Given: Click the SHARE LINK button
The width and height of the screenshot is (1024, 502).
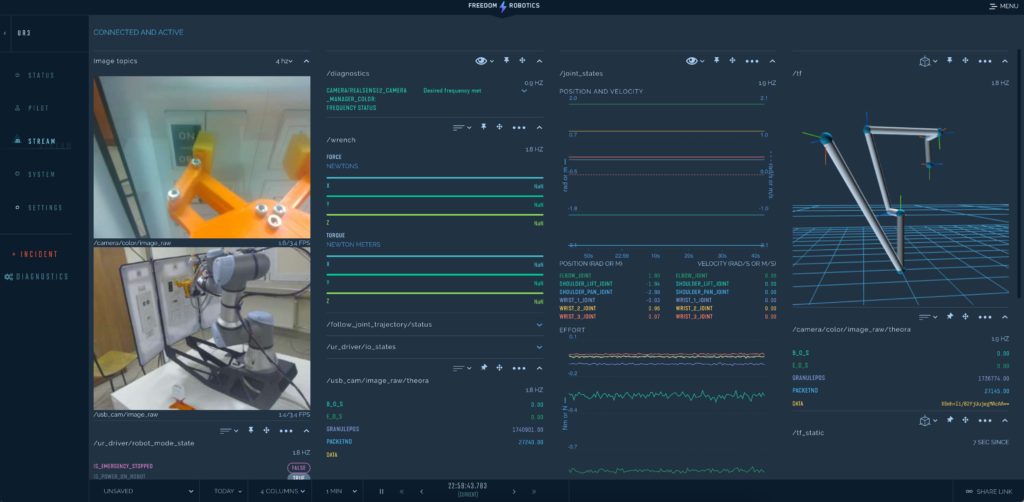Looking at the screenshot, I should (989, 491).
